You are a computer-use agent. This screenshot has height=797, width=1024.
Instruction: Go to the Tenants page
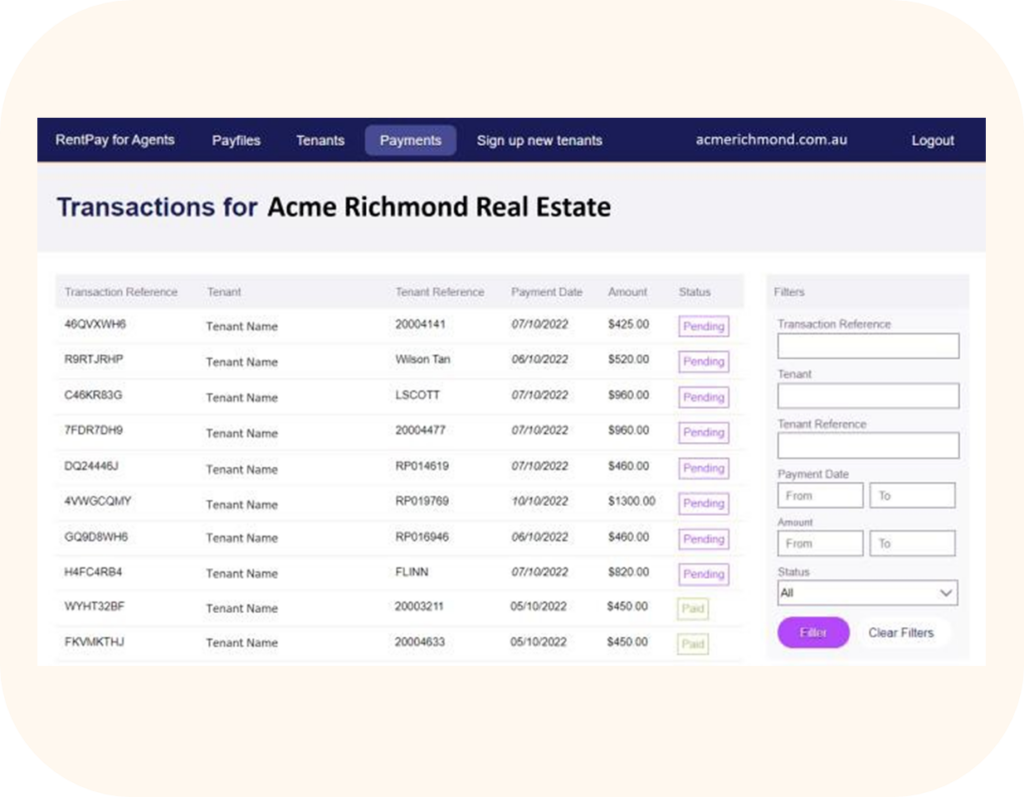point(320,140)
